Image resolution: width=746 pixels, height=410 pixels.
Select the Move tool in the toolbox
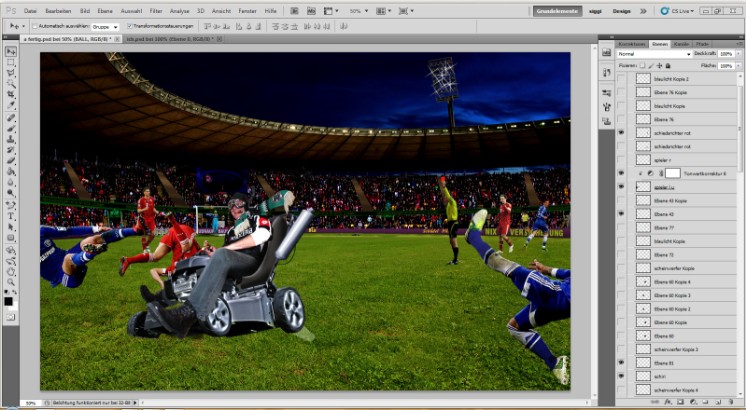pyautogui.click(x=11, y=50)
